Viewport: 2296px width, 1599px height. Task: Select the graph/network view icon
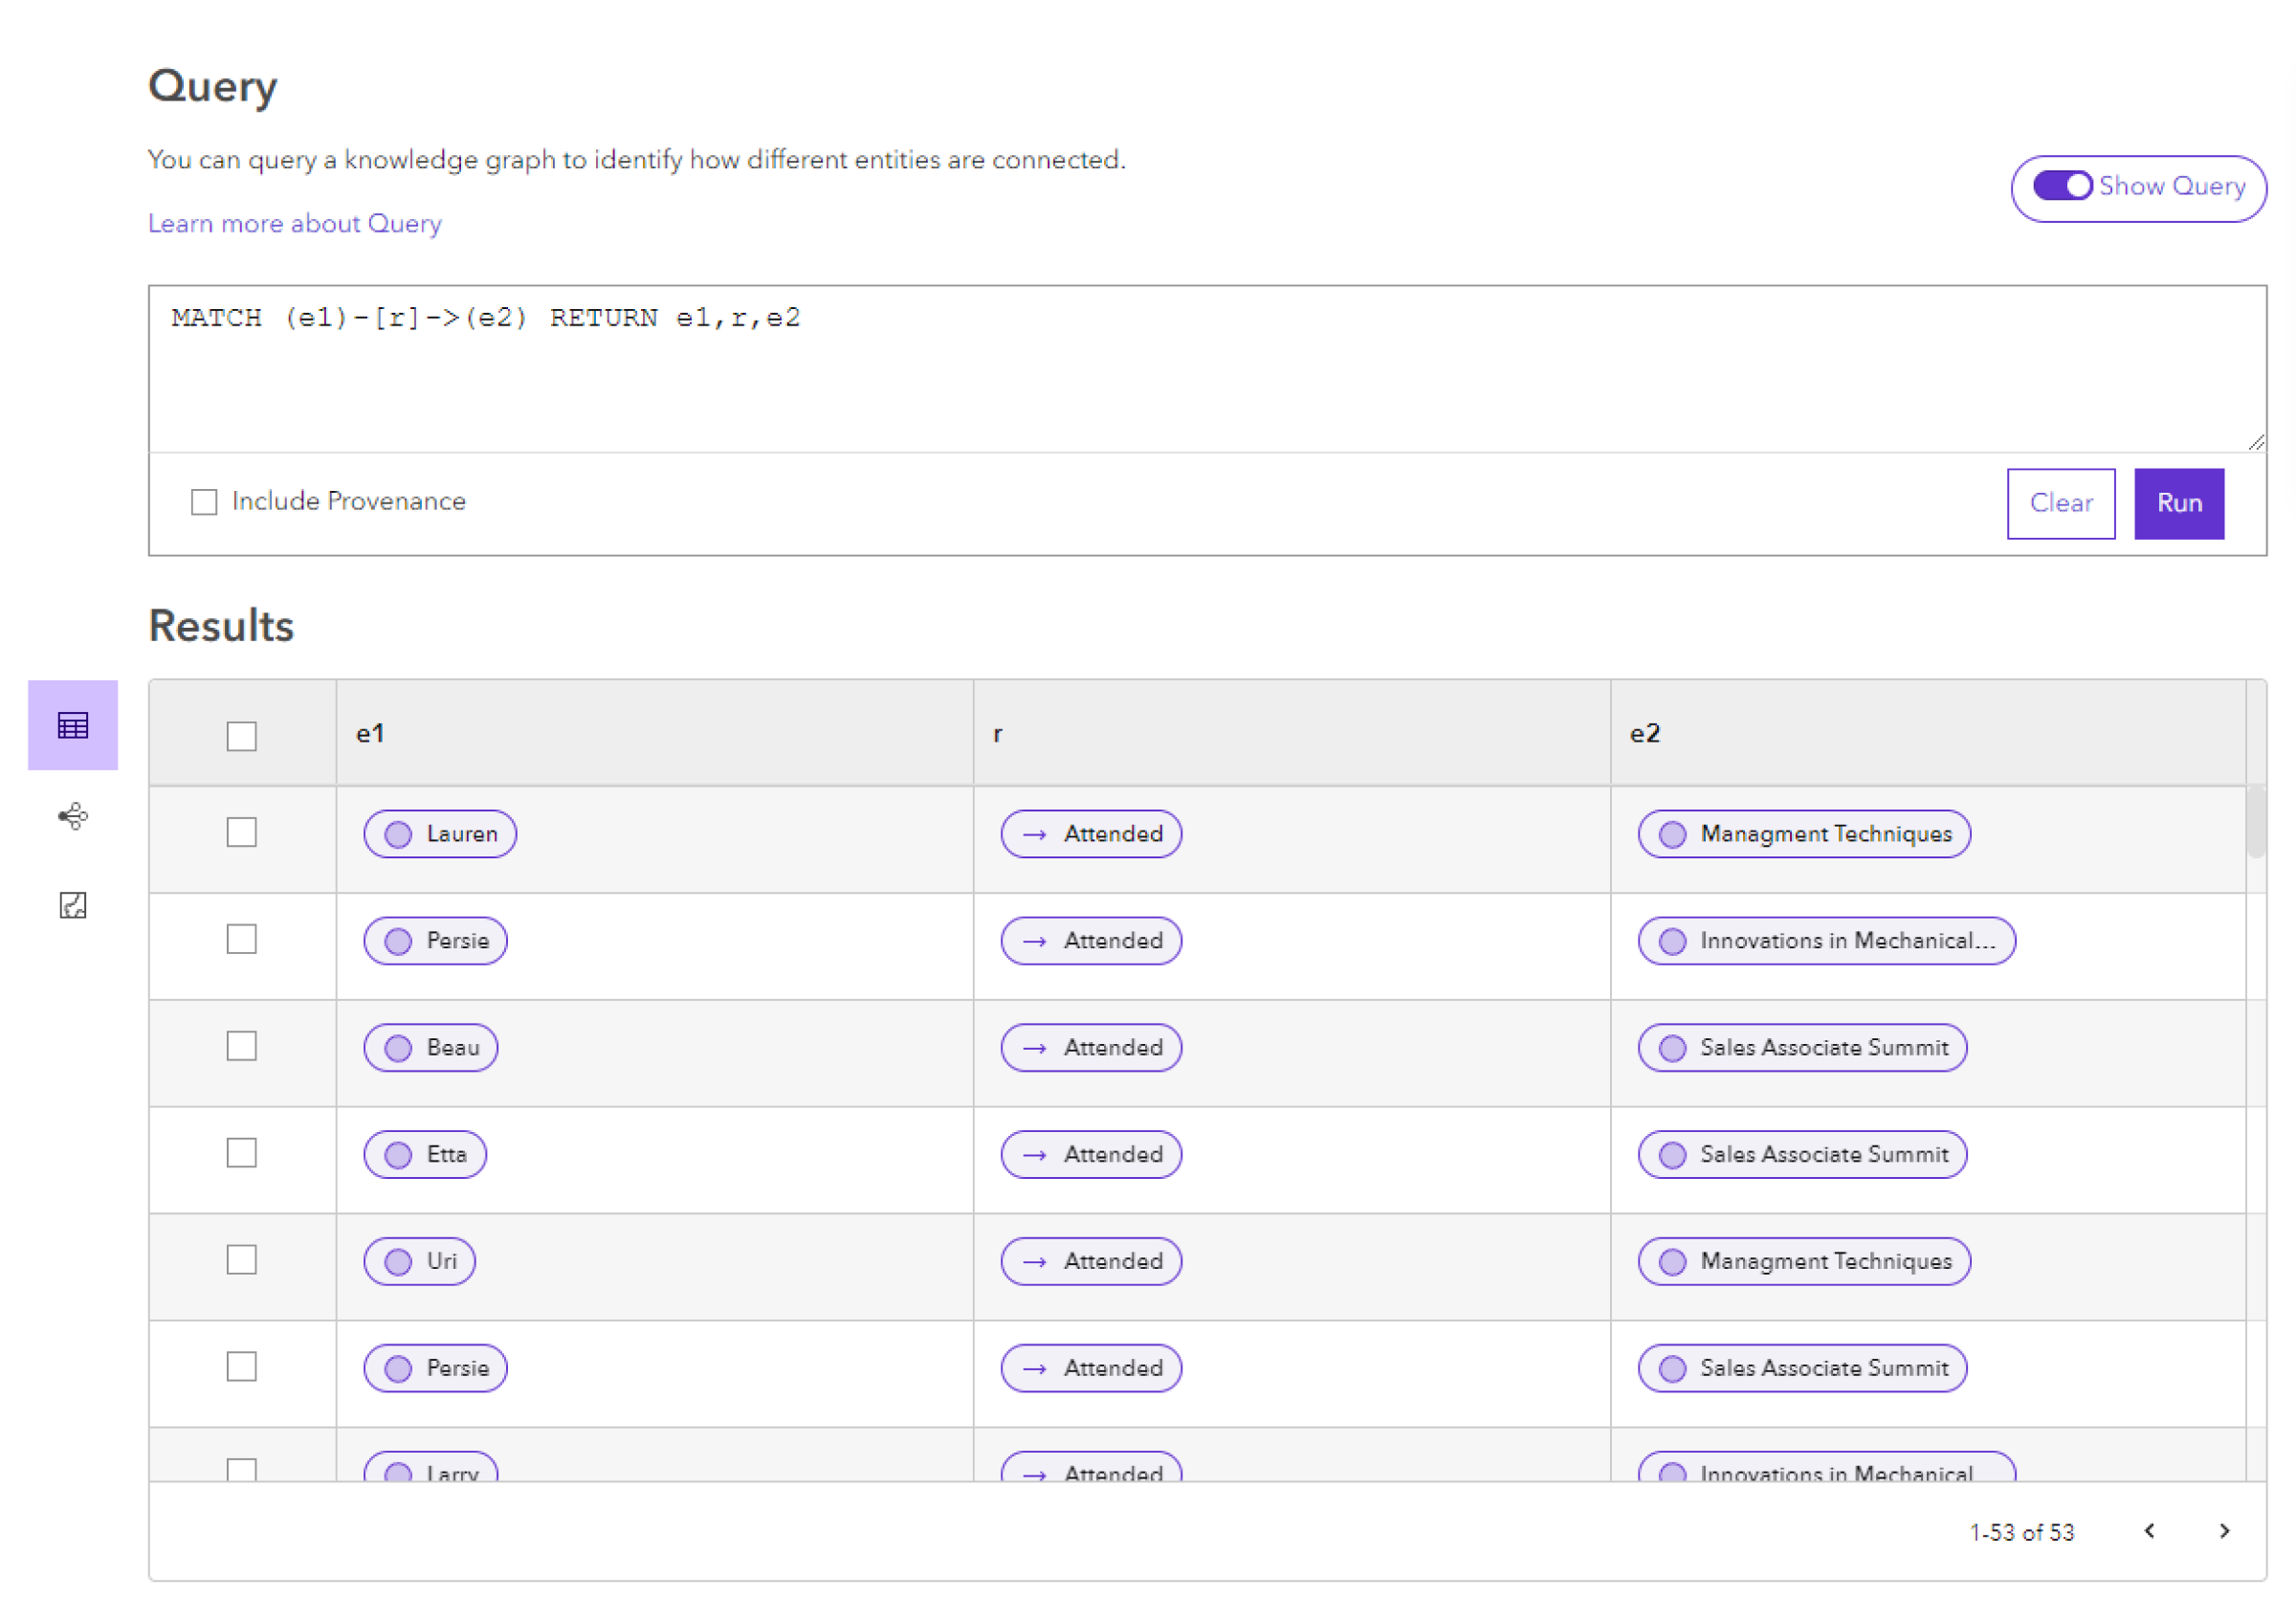(74, 815)
